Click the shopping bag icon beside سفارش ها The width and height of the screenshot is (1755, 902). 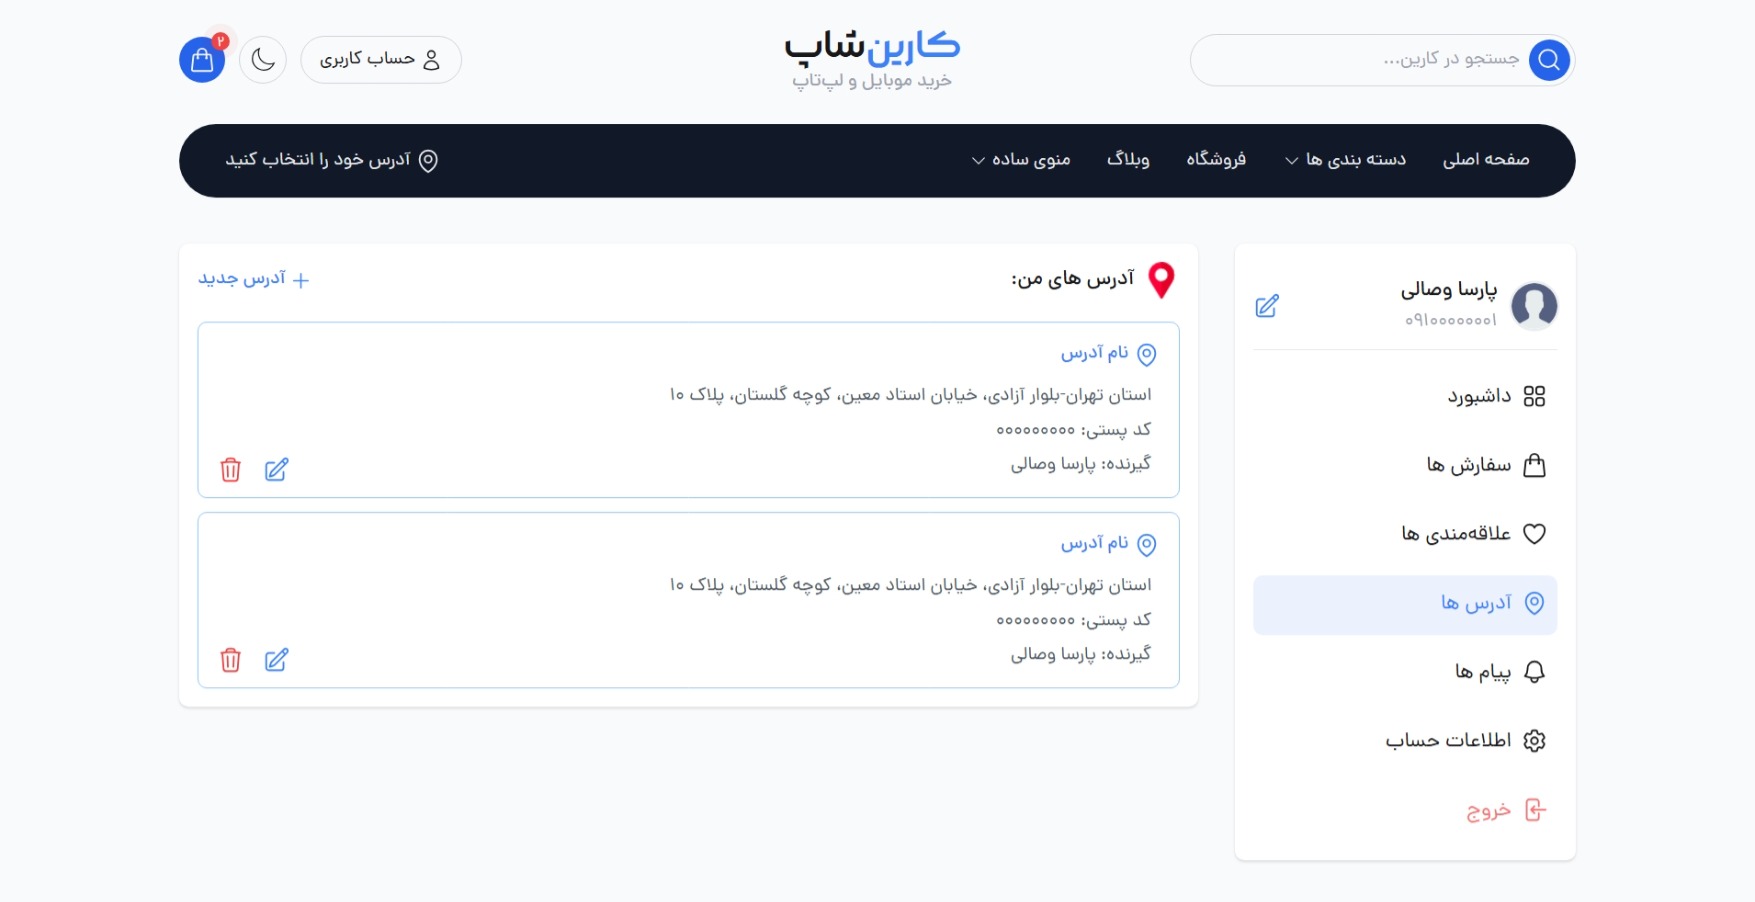point(1534,465)
